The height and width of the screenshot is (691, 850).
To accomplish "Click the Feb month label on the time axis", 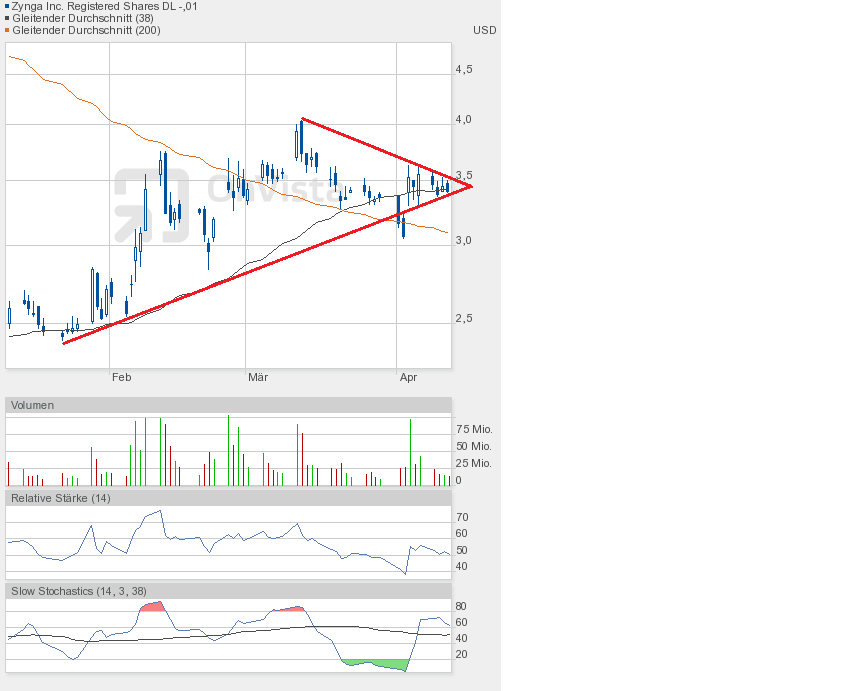I will tap(121, 377).
